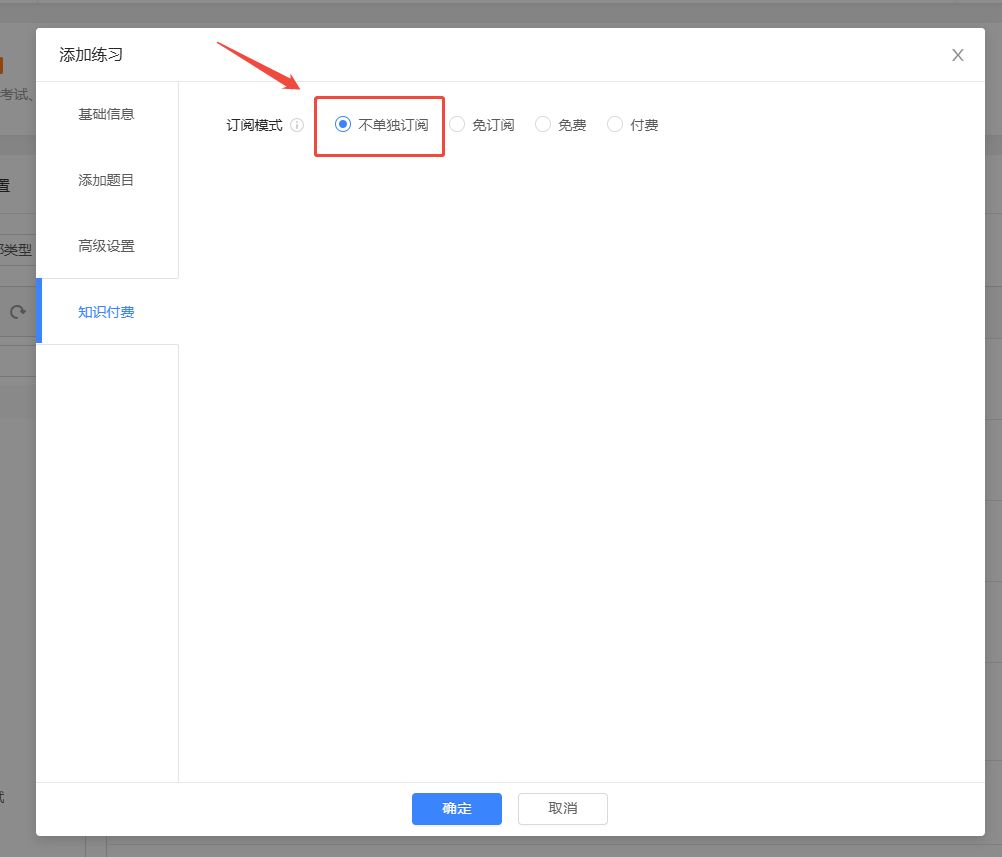Viewport: 1002px width, 857px height.
Task: Select the 免费 radio circle
Action: tap(543, 125)
